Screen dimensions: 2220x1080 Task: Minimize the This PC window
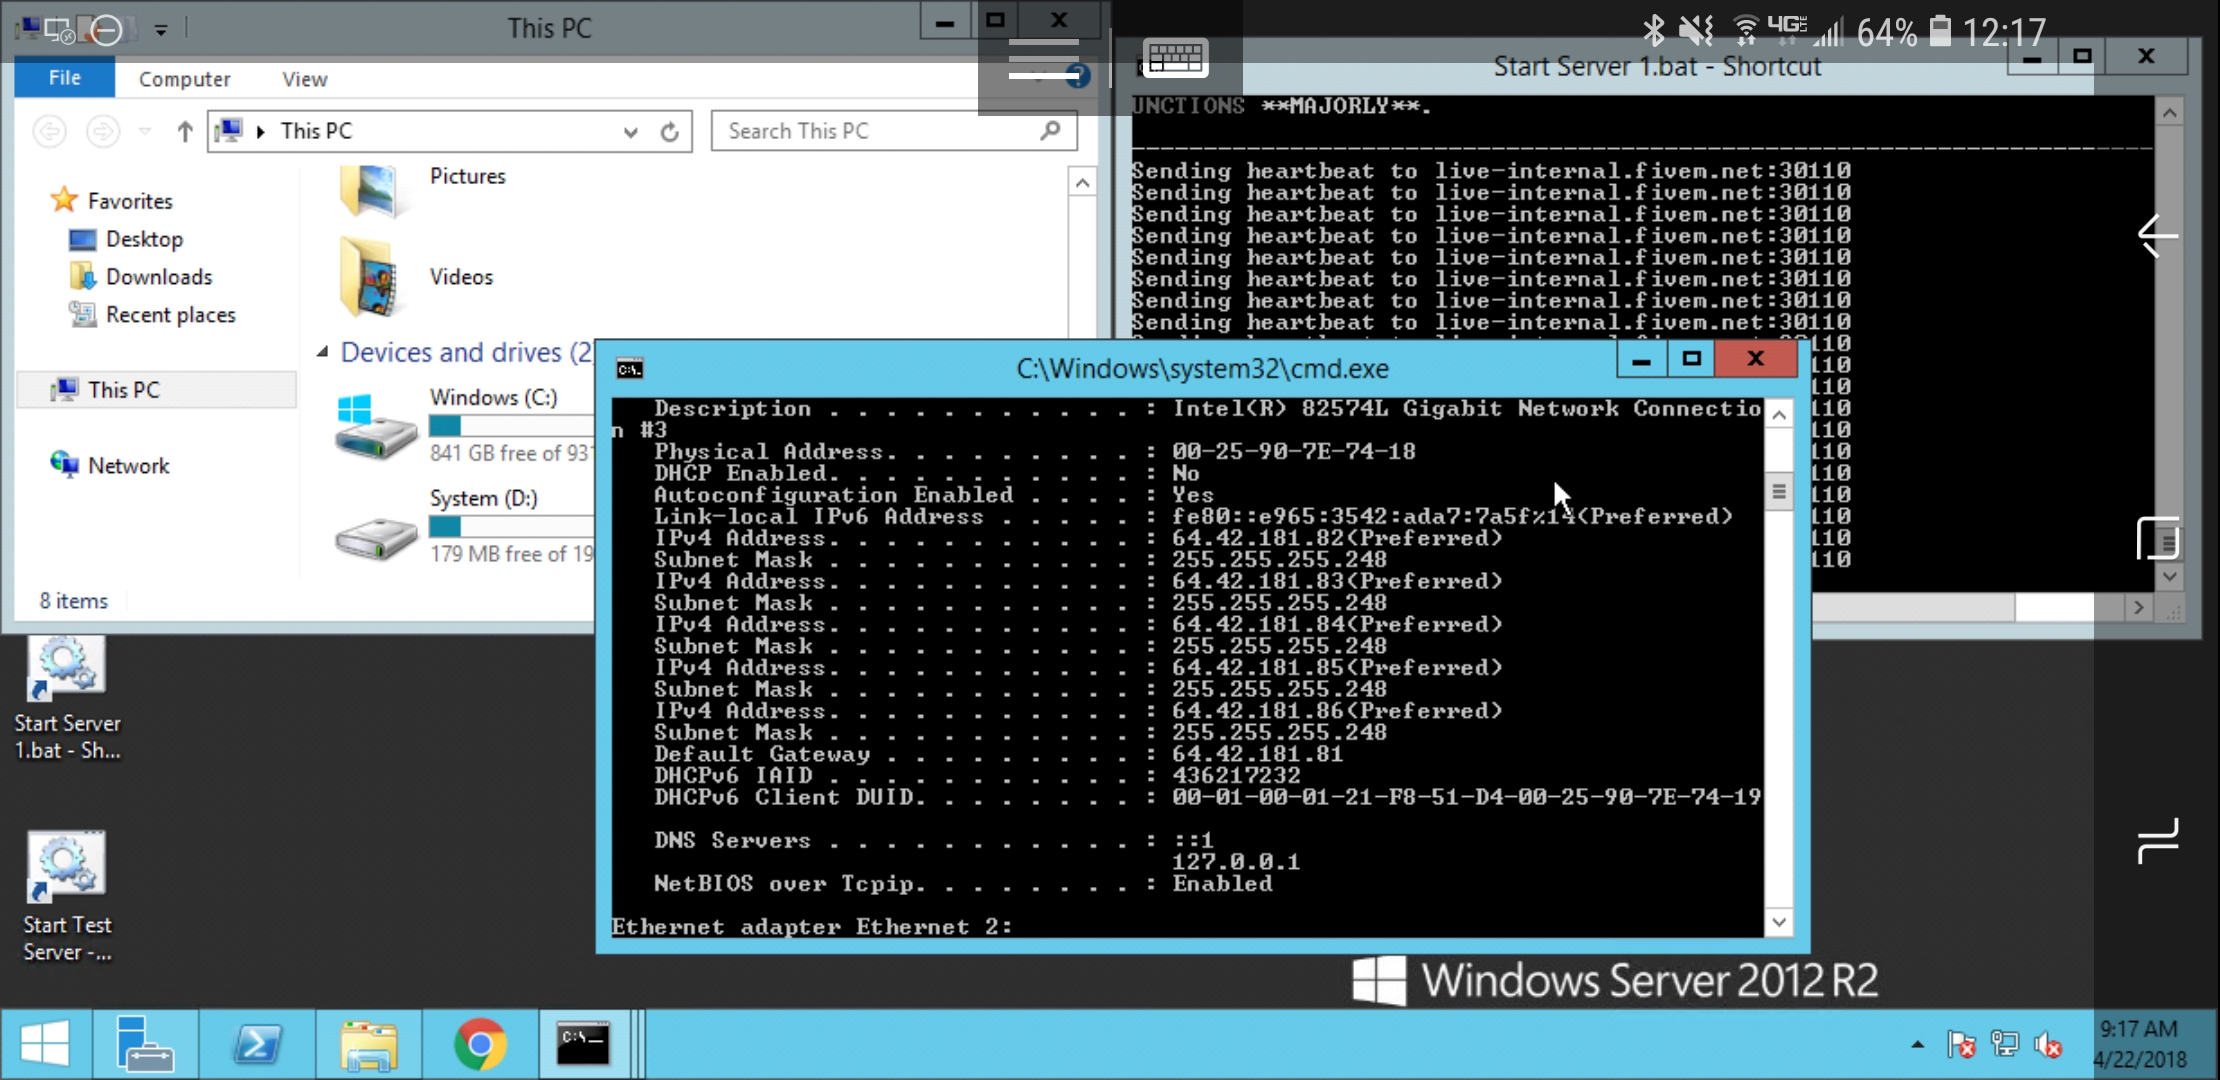pyautogui.click(x=945, y=22)
